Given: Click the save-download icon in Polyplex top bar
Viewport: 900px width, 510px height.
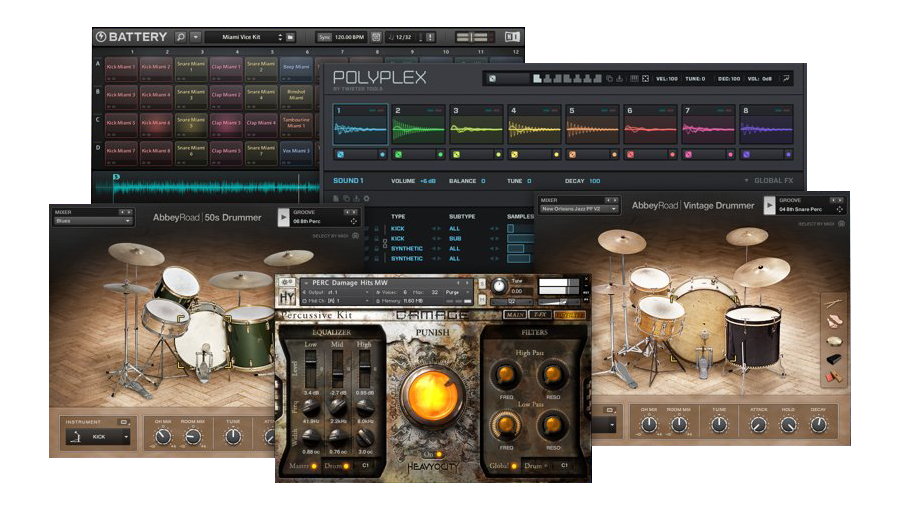Looking at the screenshot, I should pos(620,79).
